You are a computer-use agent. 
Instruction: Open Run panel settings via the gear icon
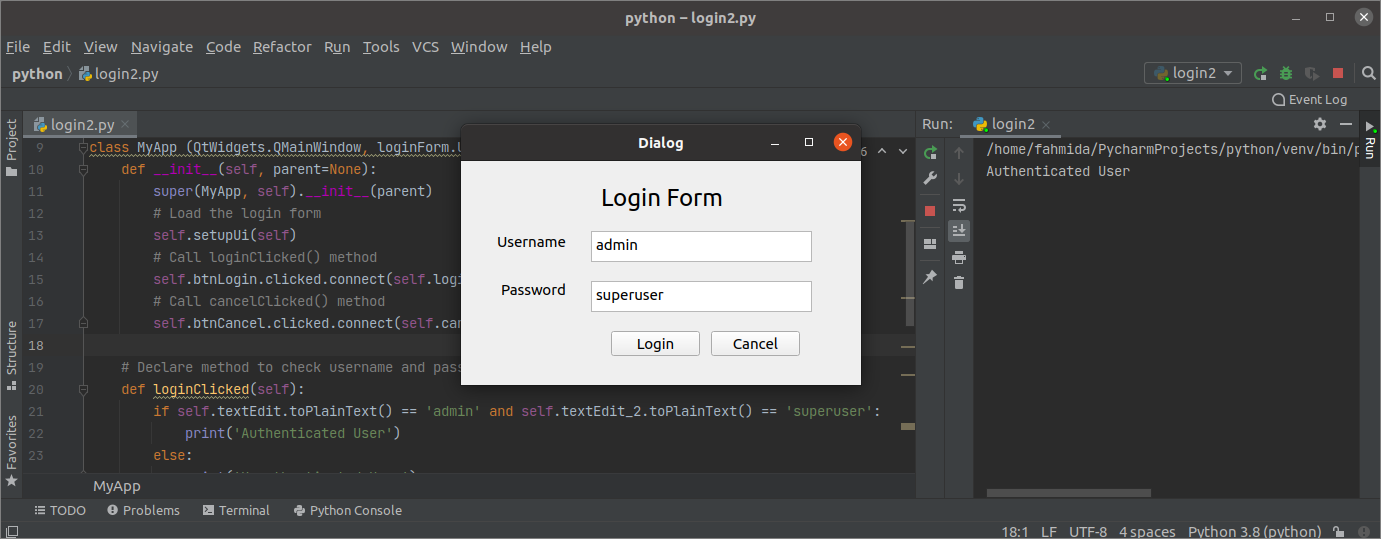1319,124
